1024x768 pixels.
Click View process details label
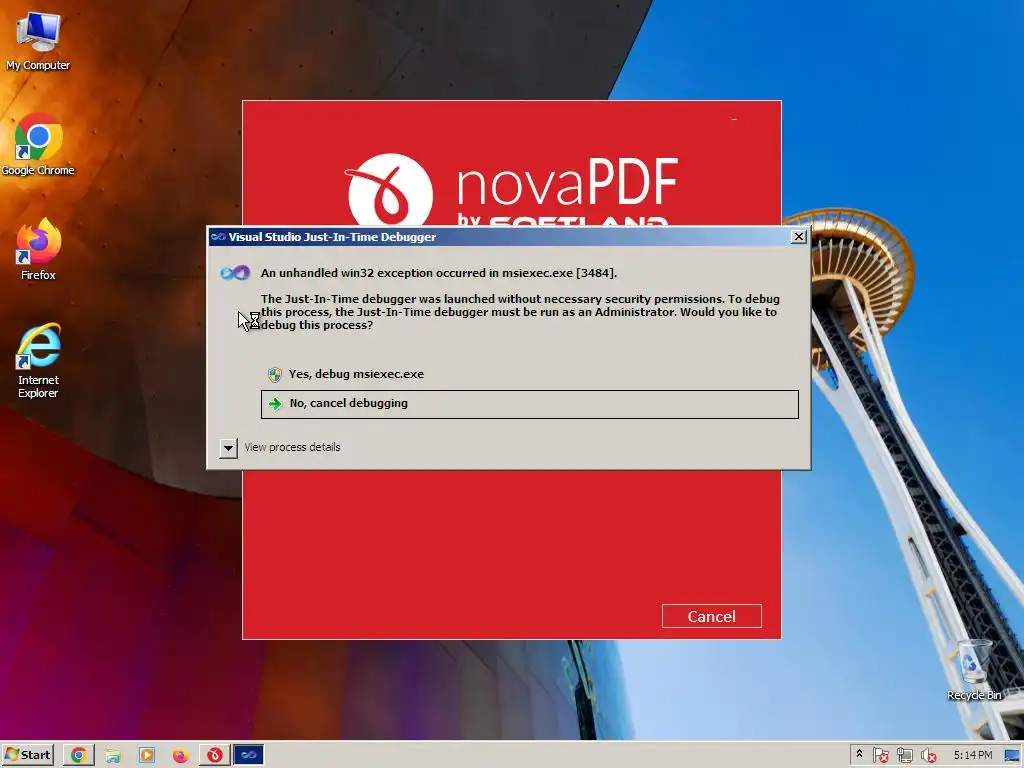292,447
